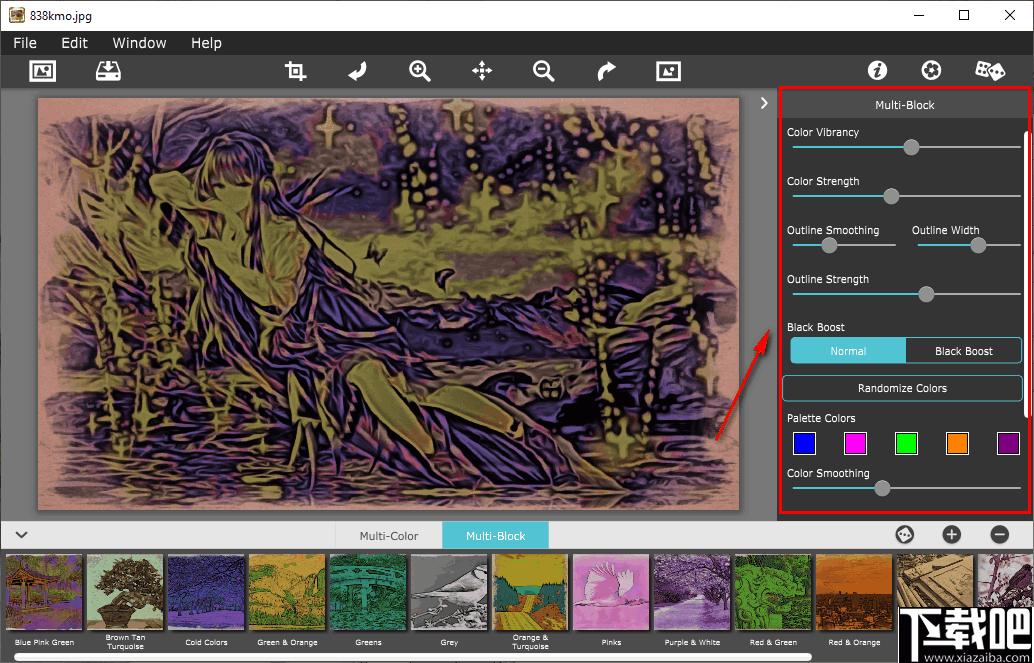
Task: Zoom in on the image
Action: point(420,71)
